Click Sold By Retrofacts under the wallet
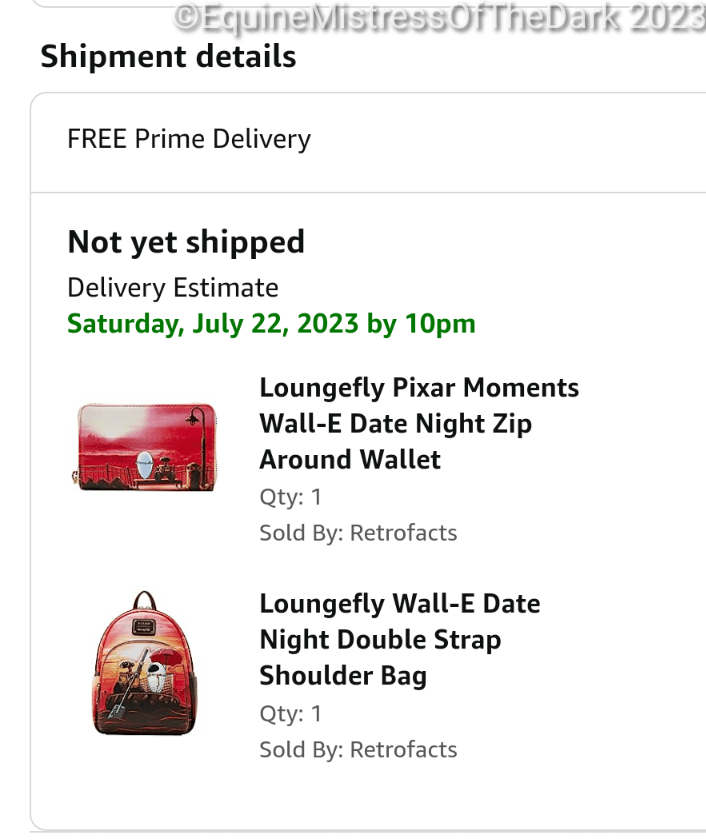The width and height of the screenshot is (706, 840). [x=358, y=533]
